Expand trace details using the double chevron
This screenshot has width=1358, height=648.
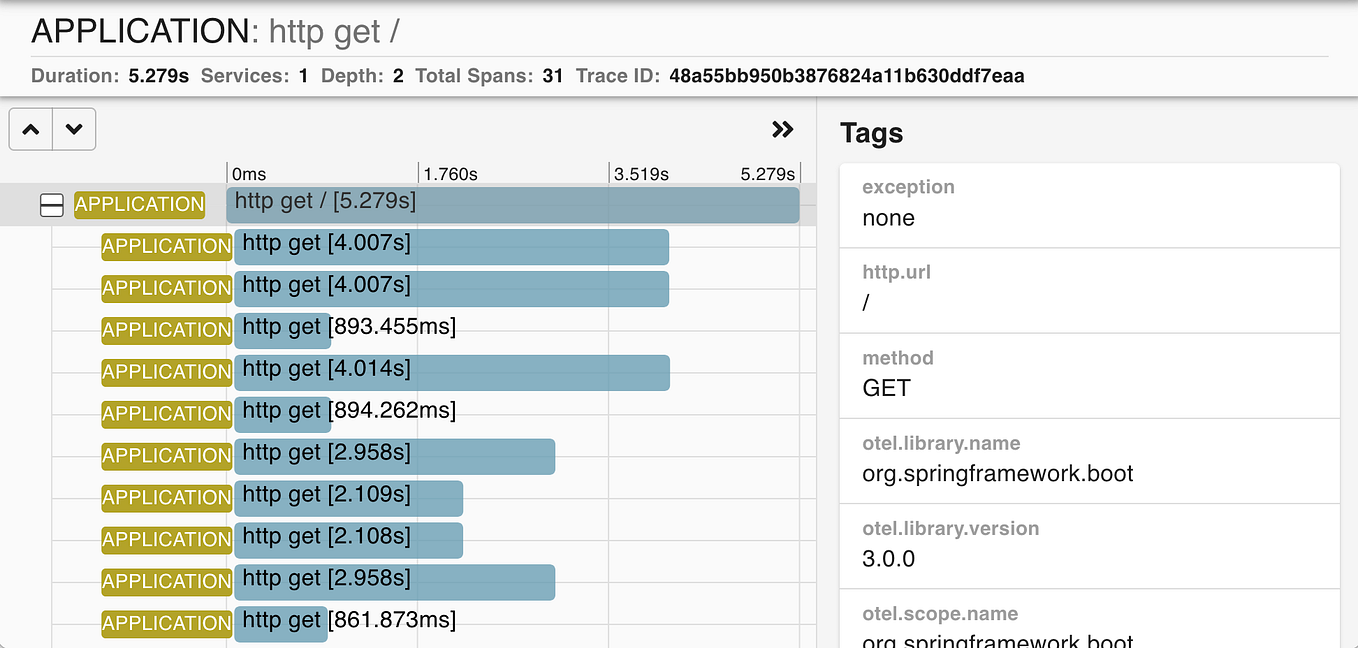point(783,128)
